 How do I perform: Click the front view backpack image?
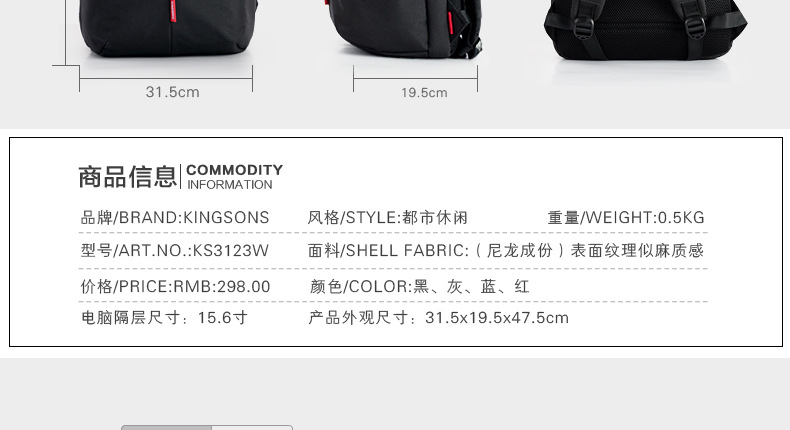point(169,28)
